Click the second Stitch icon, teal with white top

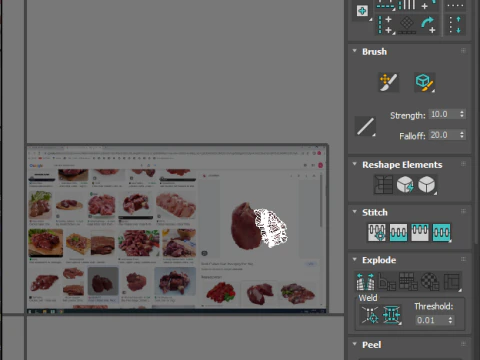pos(398,232)
